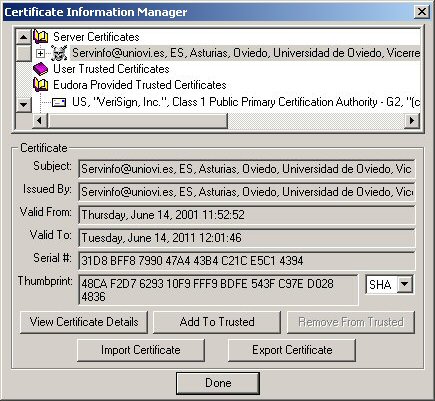Image resolution: width=435 pixels, height=401 pixels.
Task: Open the SHA thumbprint algorithm dropdown
Action: pyautogui.click(x=405, y=285)
